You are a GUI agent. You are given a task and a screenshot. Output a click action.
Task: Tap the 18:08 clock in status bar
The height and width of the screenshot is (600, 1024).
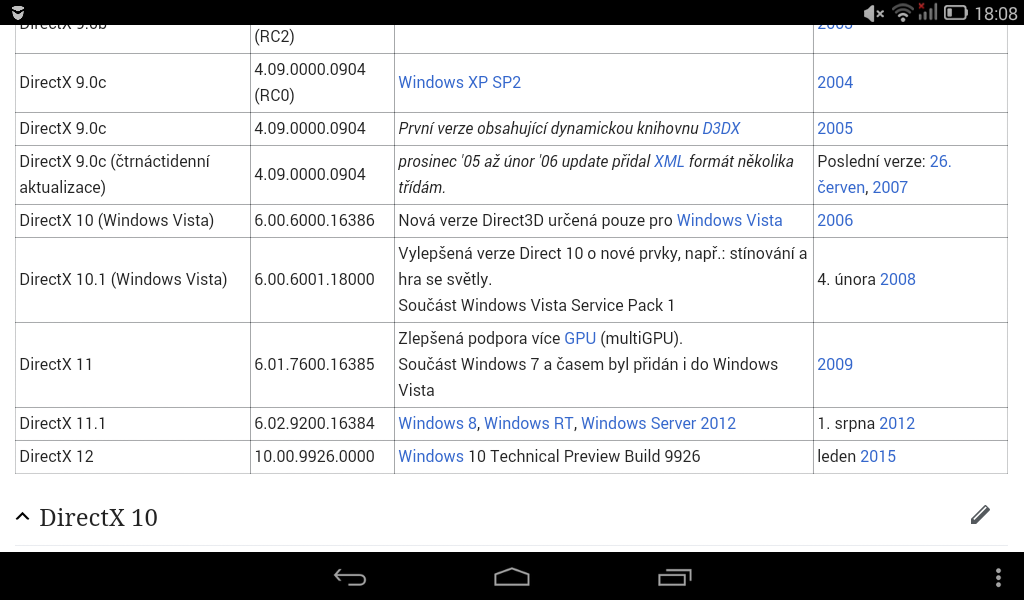[x=995, y=13]
